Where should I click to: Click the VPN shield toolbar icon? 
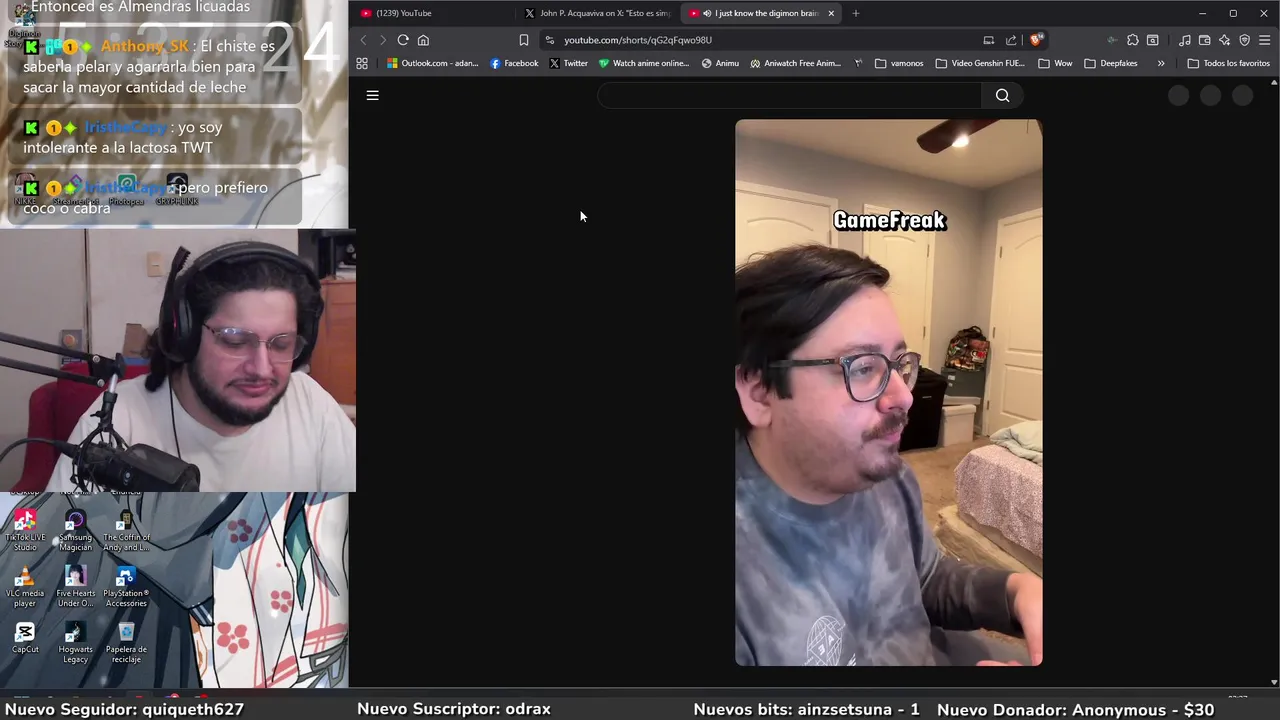tap(1245, 40)
